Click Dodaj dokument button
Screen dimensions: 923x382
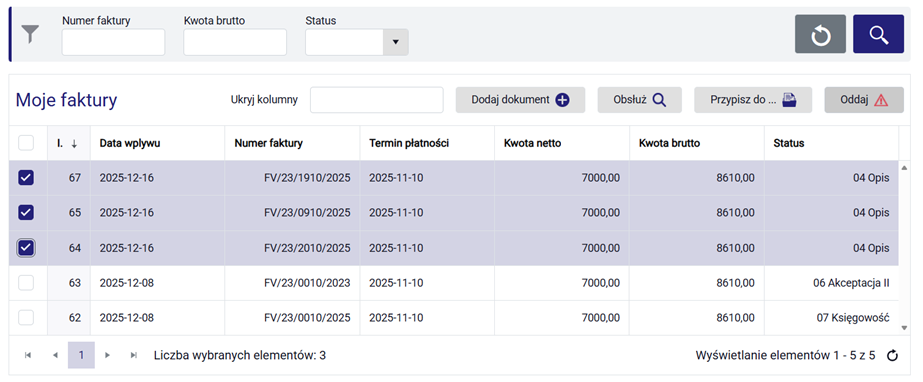520,100
